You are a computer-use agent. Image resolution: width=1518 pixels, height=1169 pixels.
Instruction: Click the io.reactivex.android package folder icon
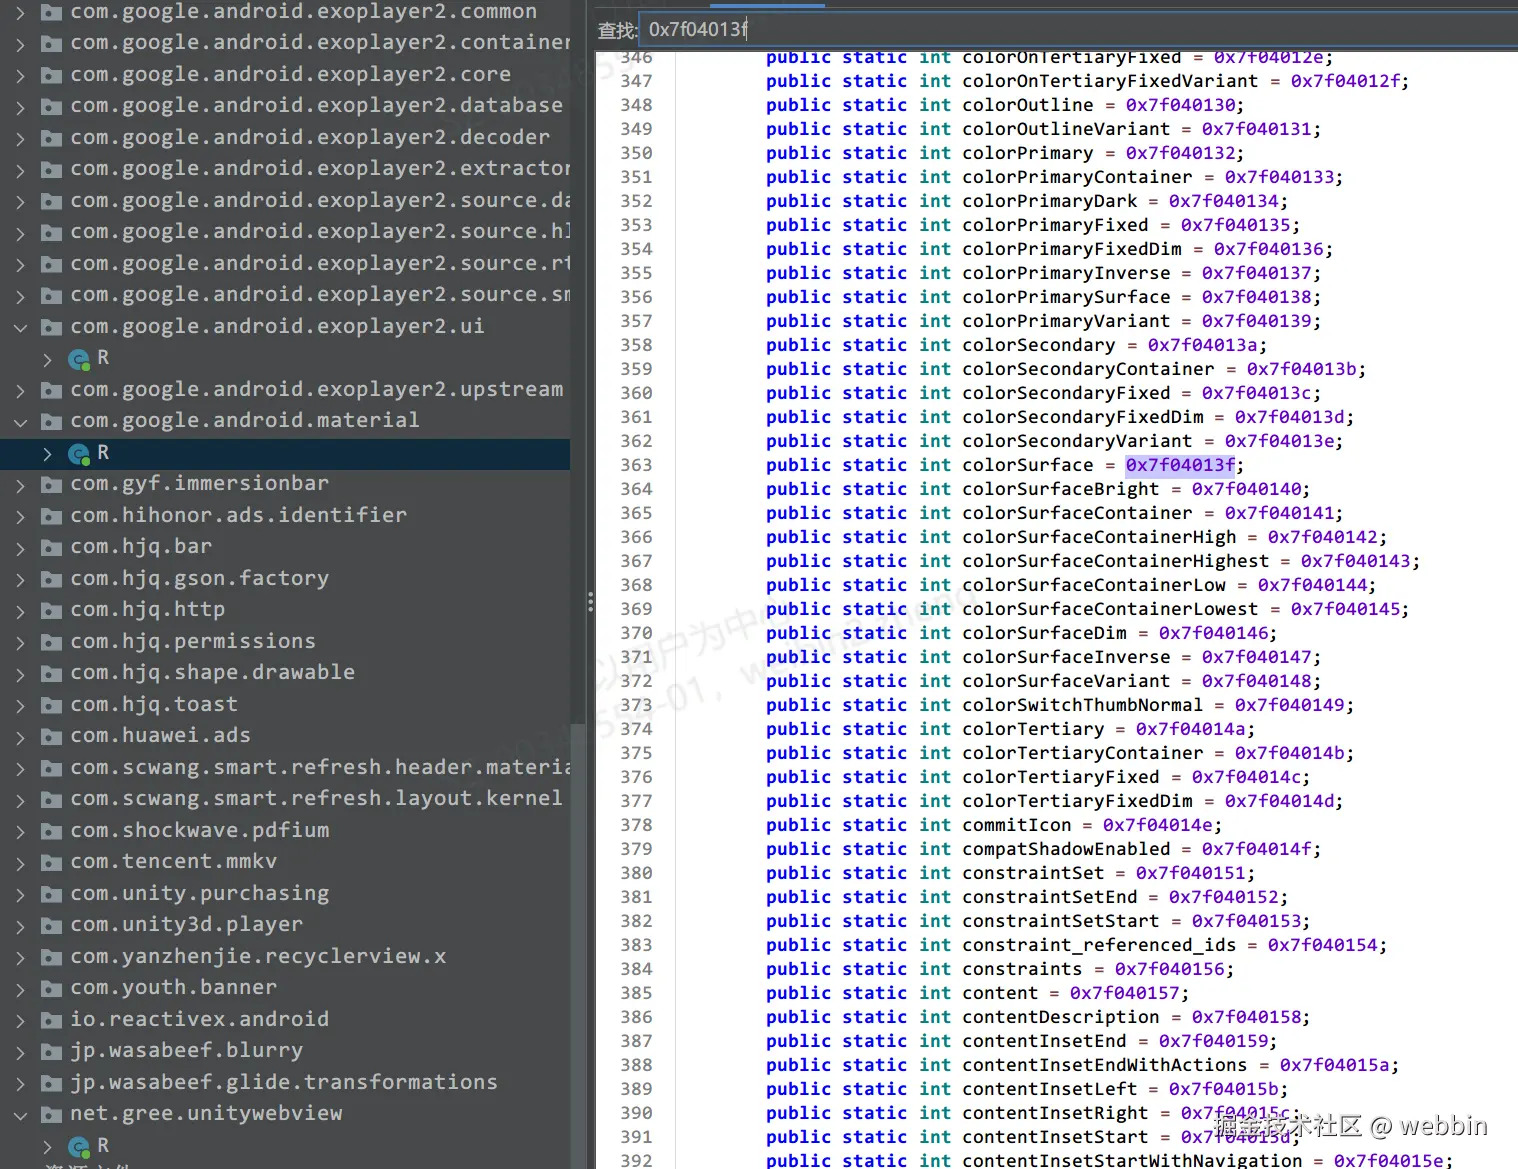pos(51,1020)
